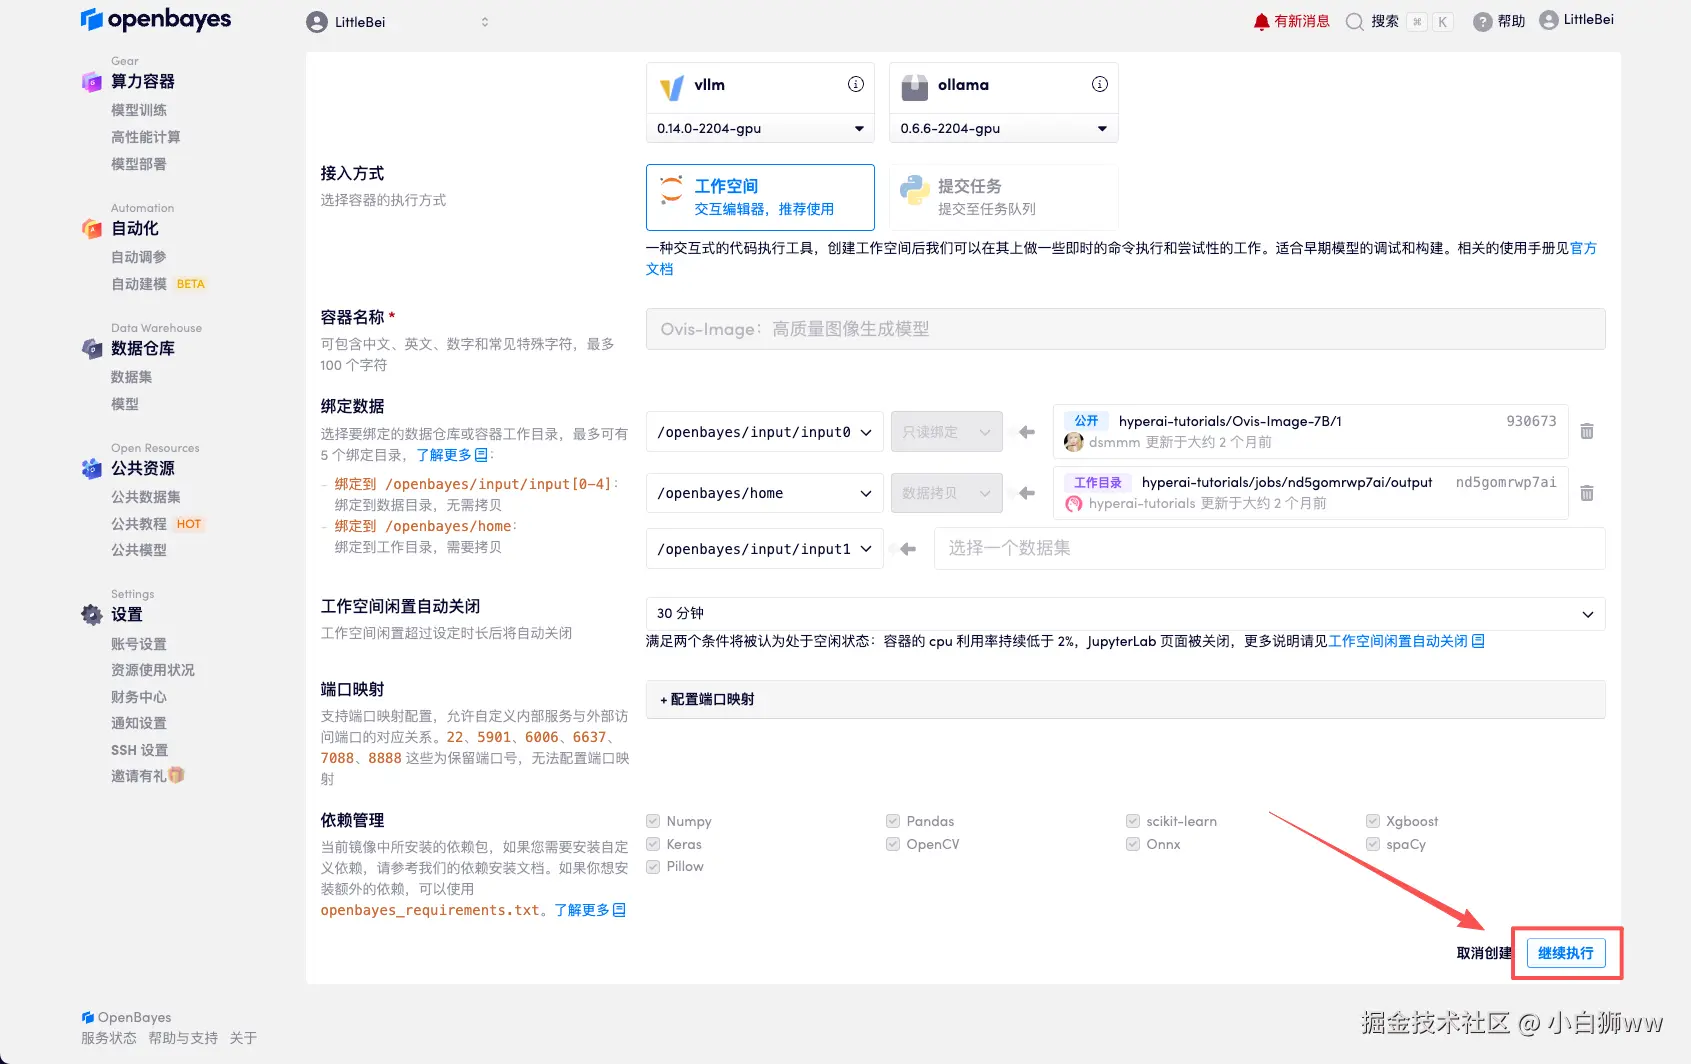Click the Jupyter icon in 工作空间 card

tap(672, 189)
